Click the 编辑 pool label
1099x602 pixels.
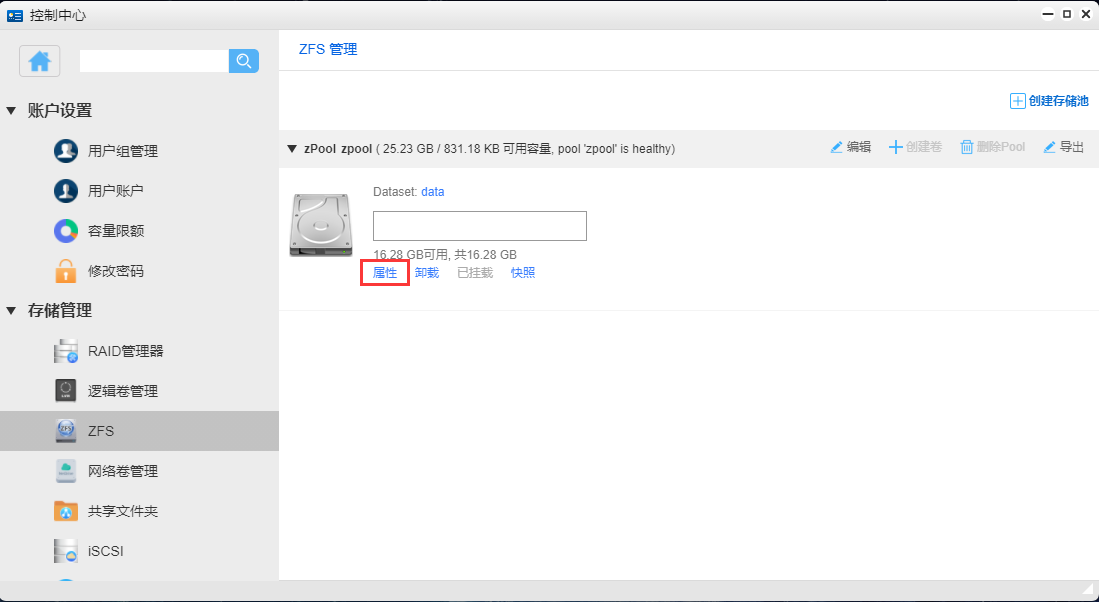point(859,147)
